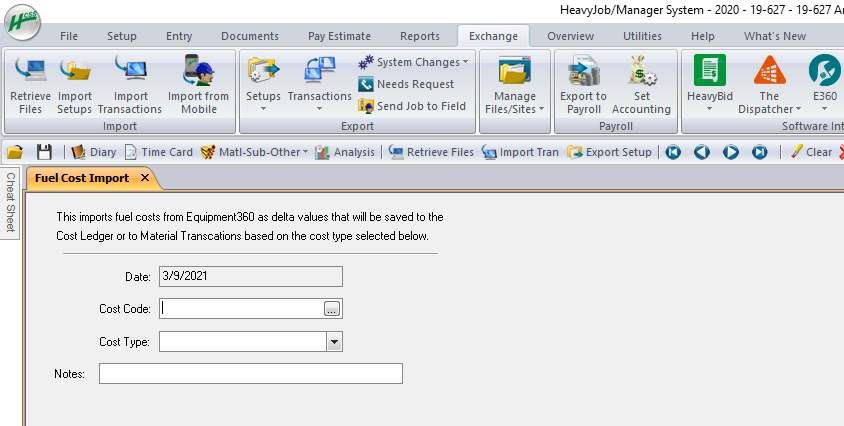Viewport: 844px width, 426px height.
Task: Go to last record navigation button
Action: (x=759, y=152)
